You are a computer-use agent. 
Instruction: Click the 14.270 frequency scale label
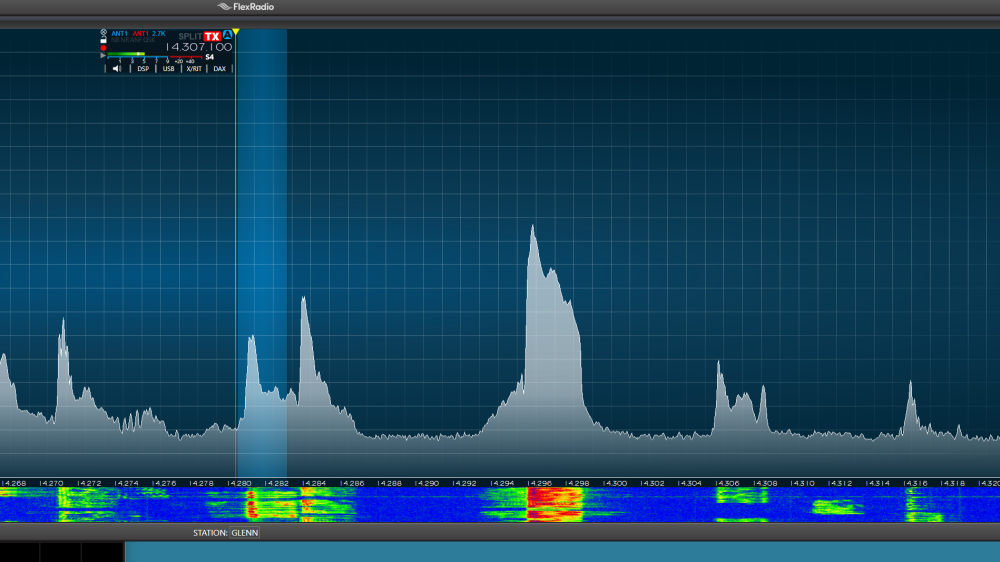52,484
